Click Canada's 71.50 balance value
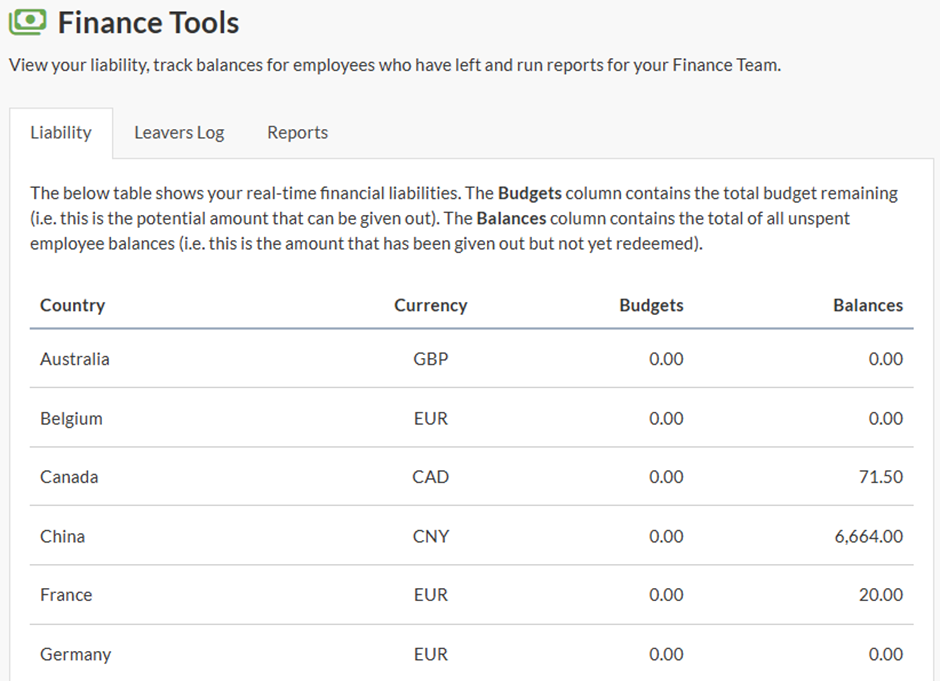The width and height of the screenshot is (940, 681). [881, 477]
